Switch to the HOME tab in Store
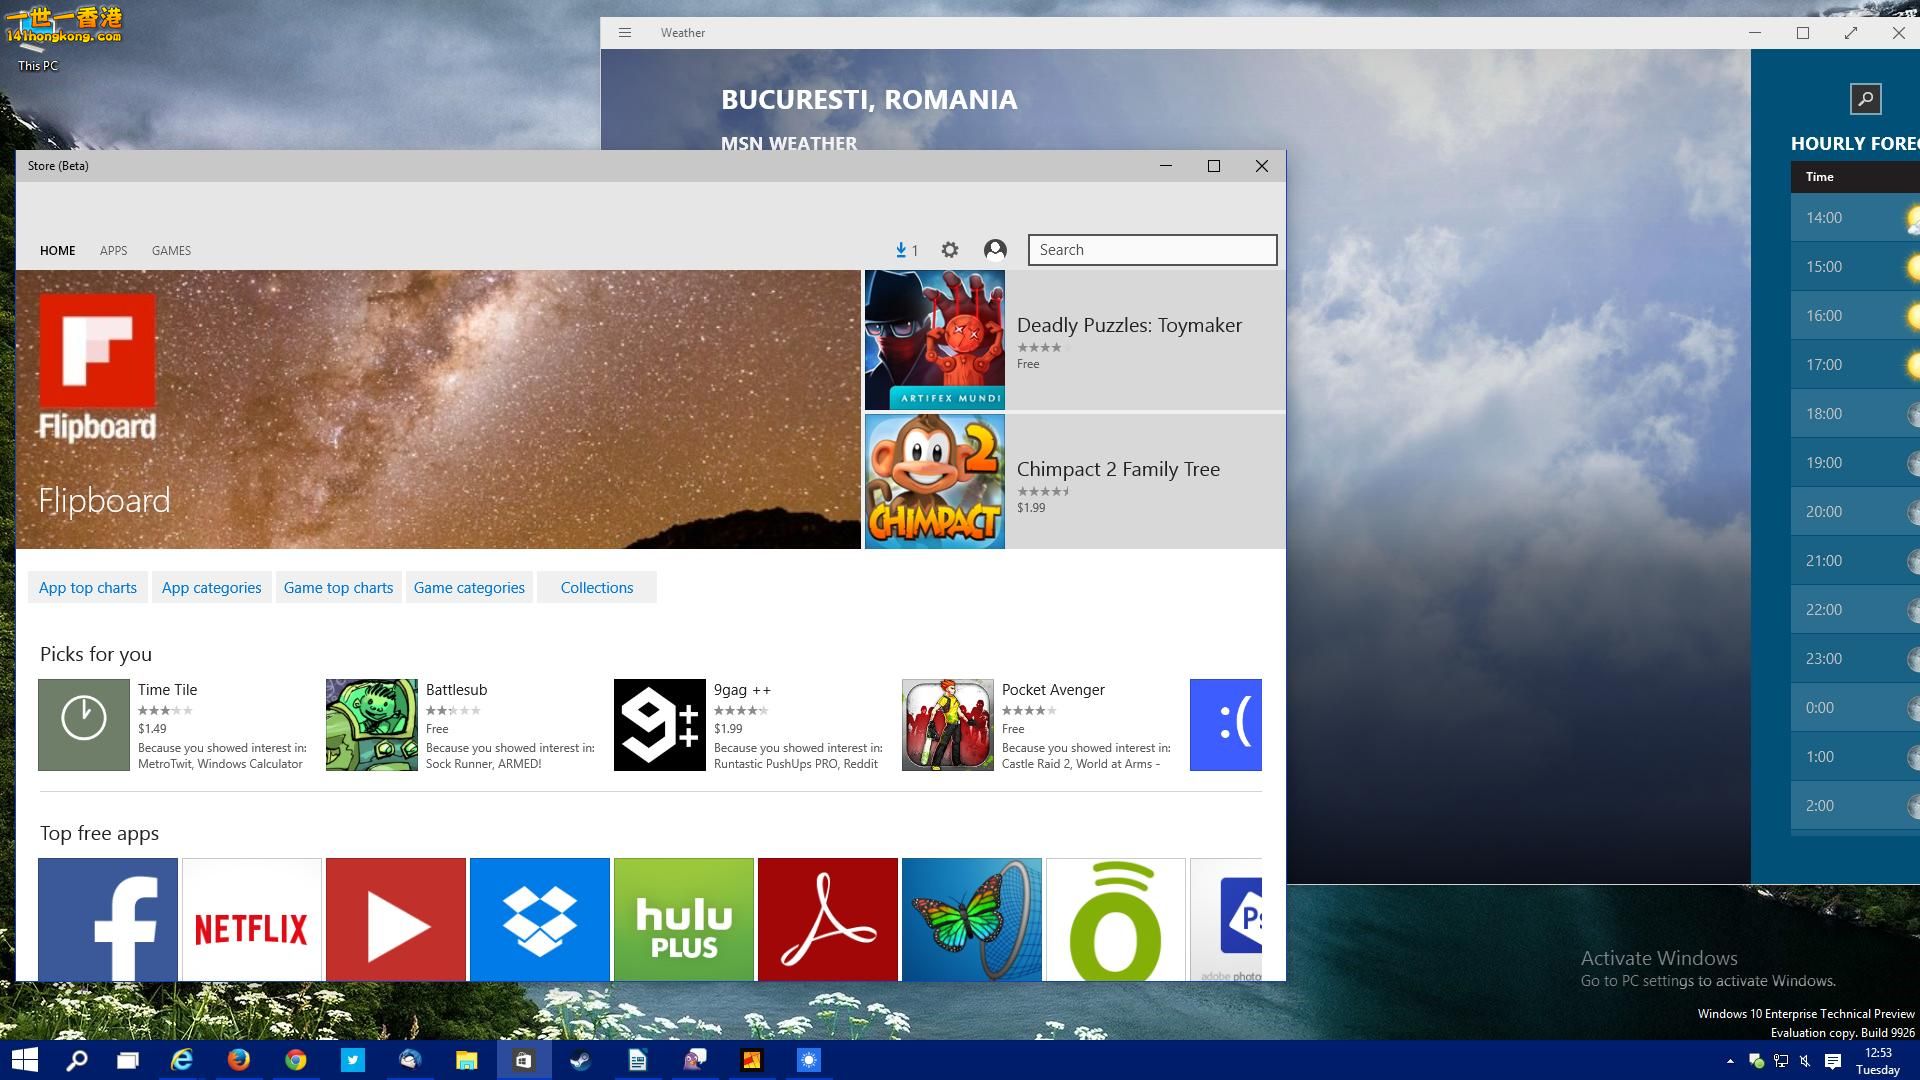Image resolution: width=1920 pixels, height=1080 pixels. tap(58, 251)
